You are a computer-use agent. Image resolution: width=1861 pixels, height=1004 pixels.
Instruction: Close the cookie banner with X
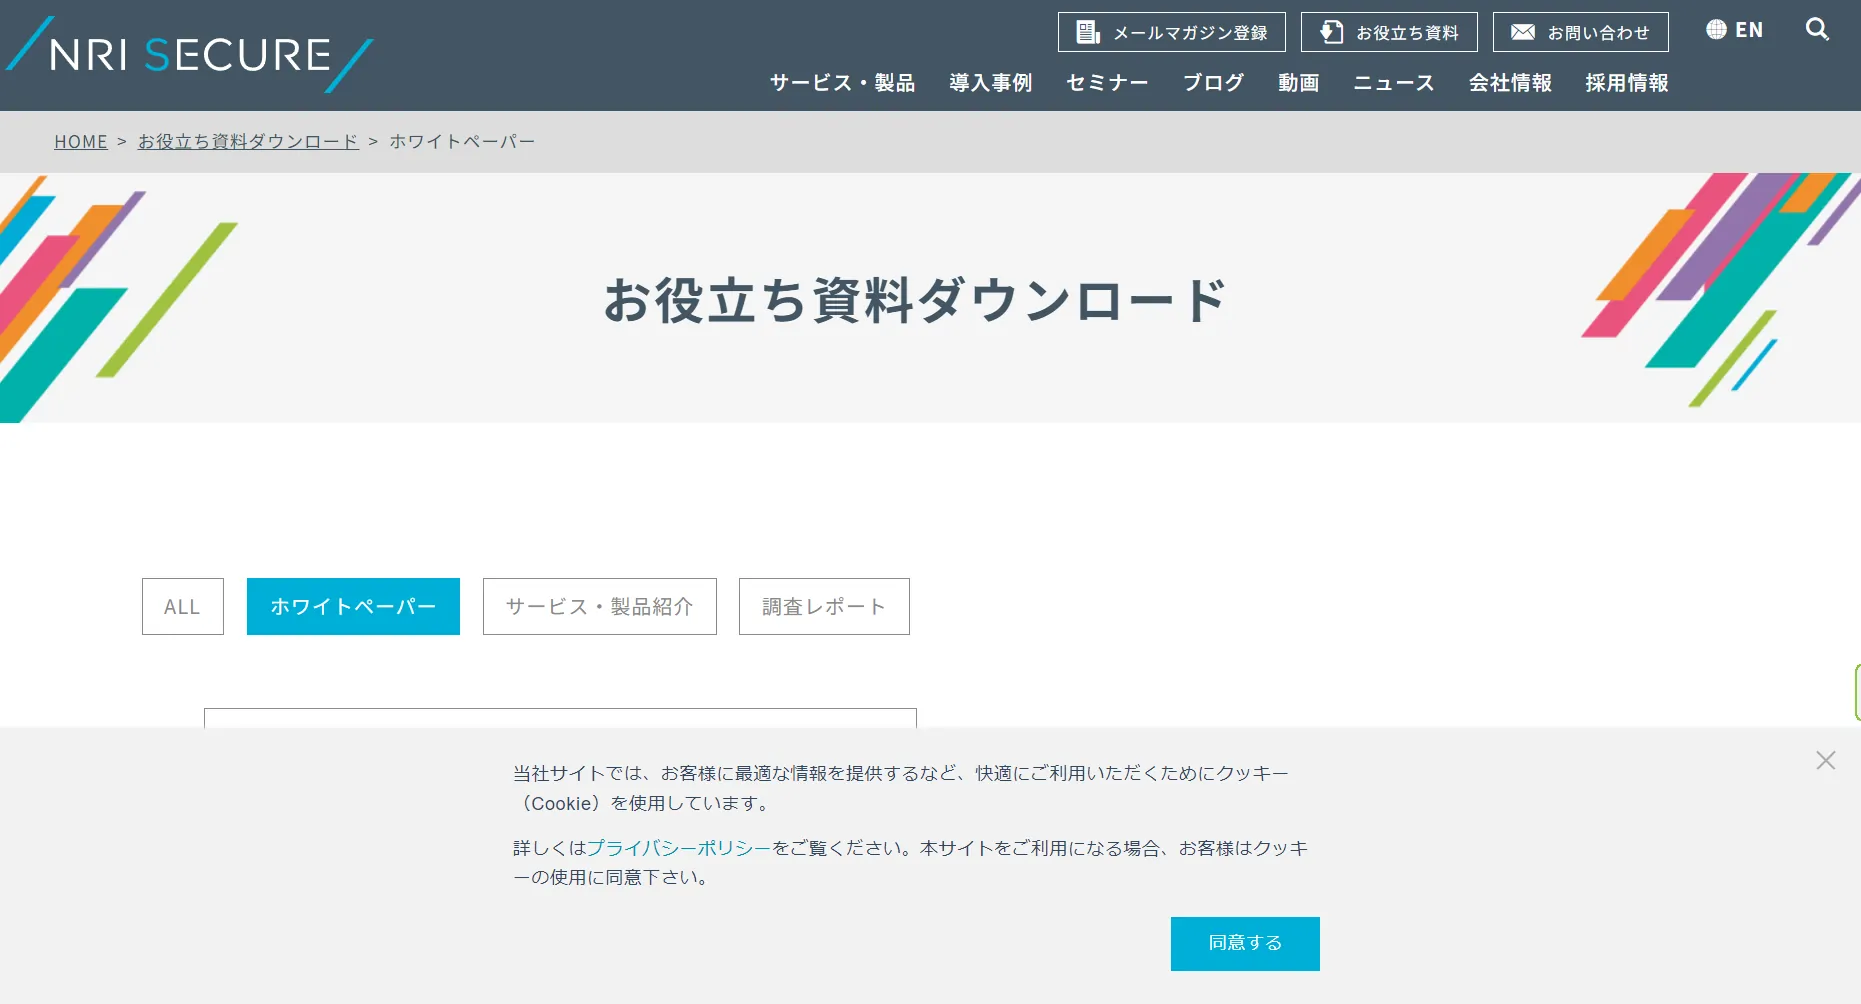click(x=1826, y=760)
